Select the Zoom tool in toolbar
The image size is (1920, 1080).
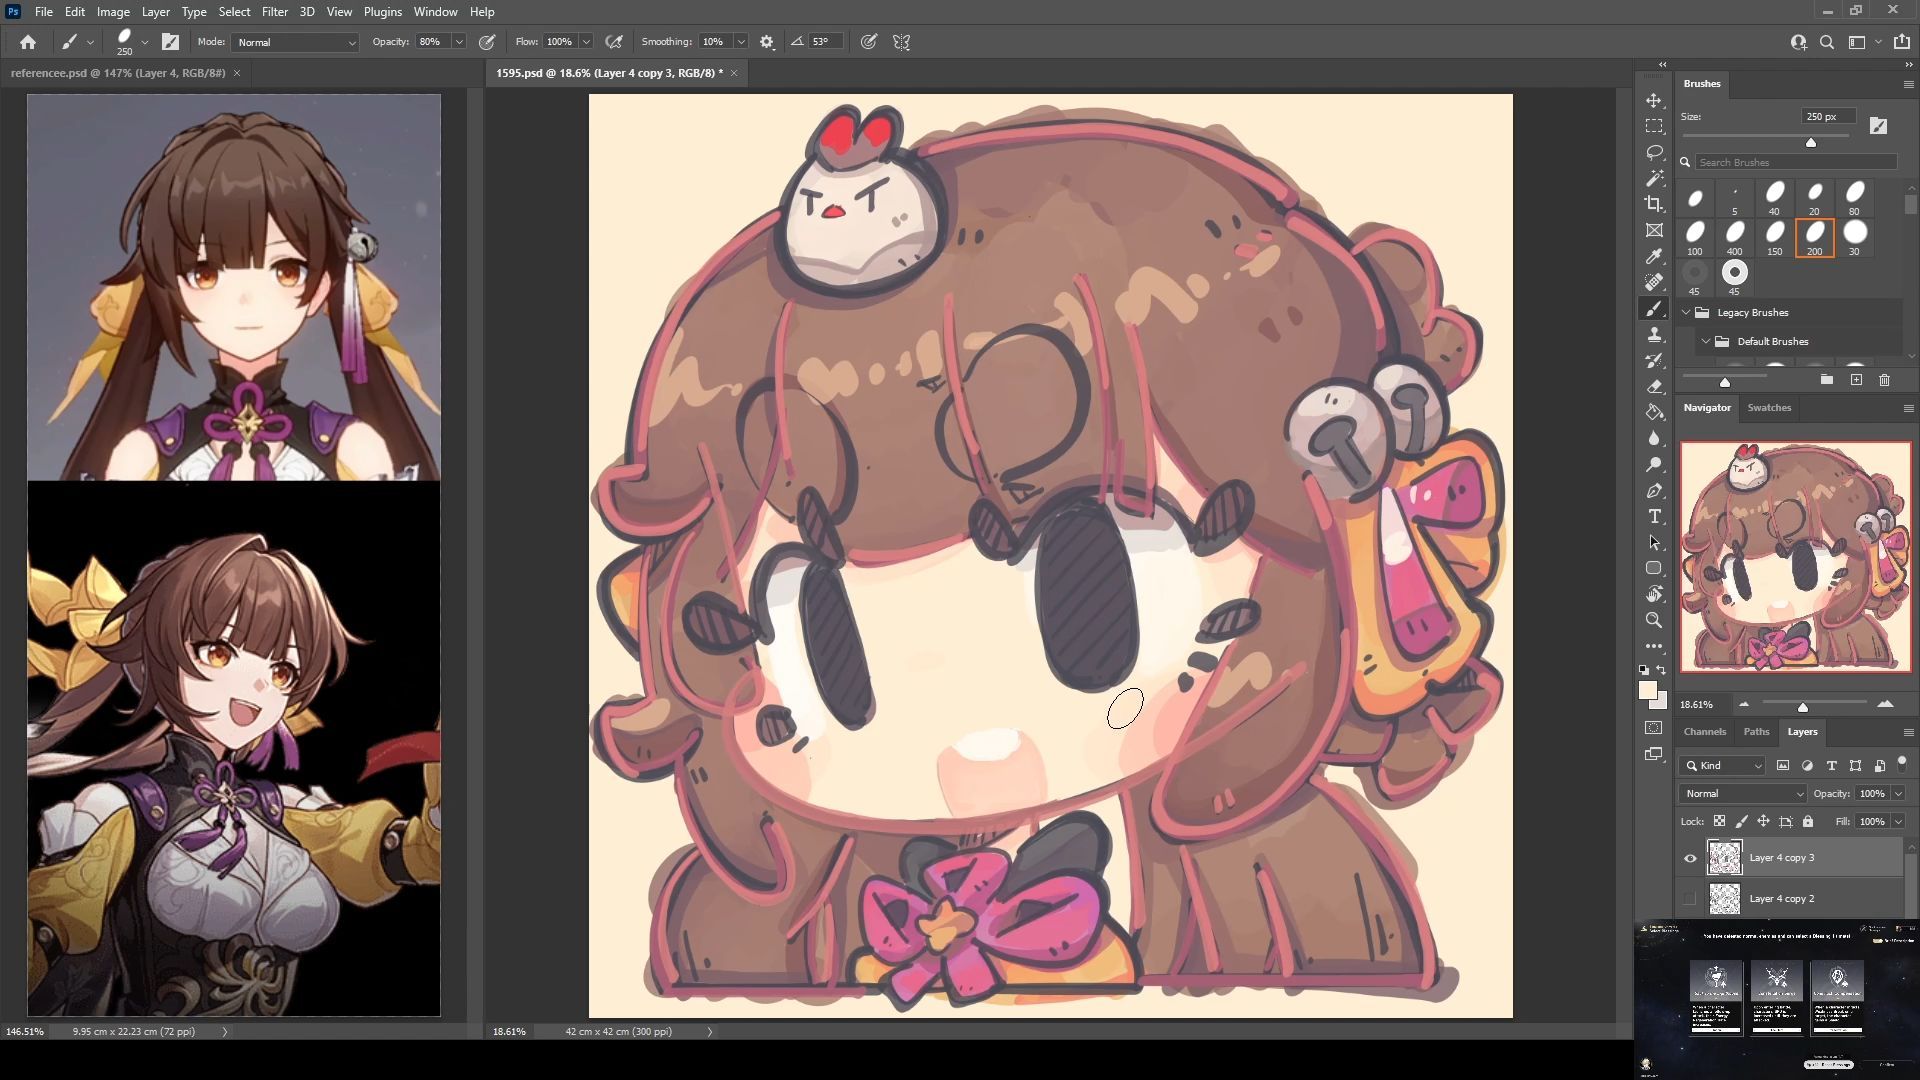pos(1654,620)
